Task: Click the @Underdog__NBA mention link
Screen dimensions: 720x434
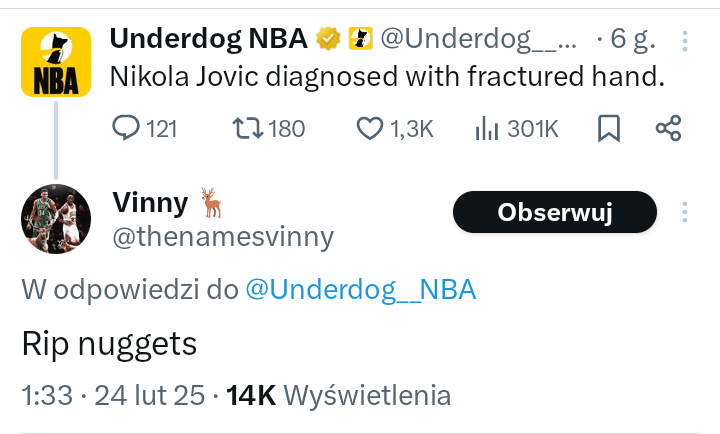Action: point(361,290)
